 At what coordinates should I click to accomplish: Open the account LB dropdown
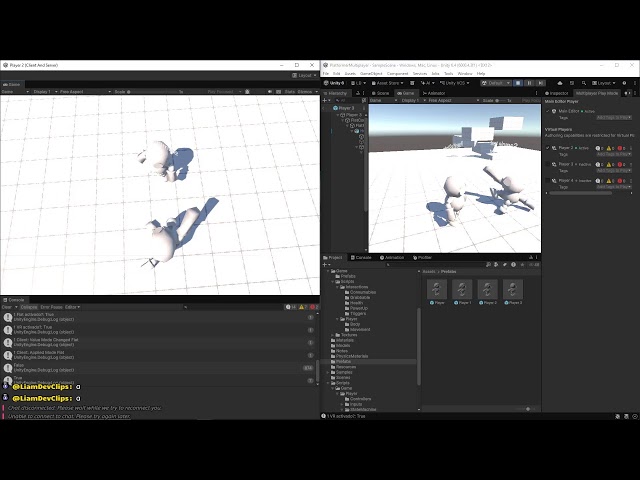click(x=358, y=83)
